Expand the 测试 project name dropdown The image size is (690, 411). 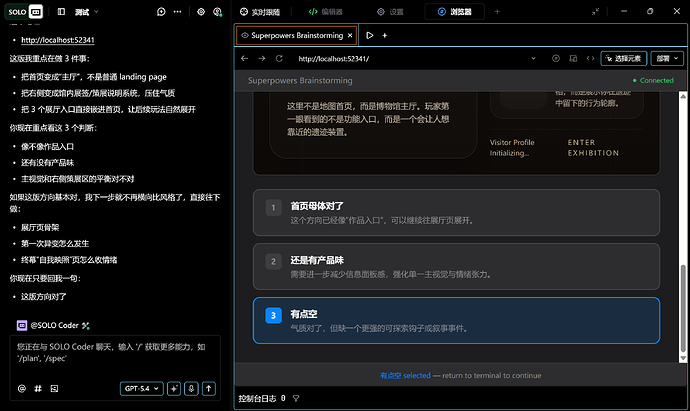point(87,11)
